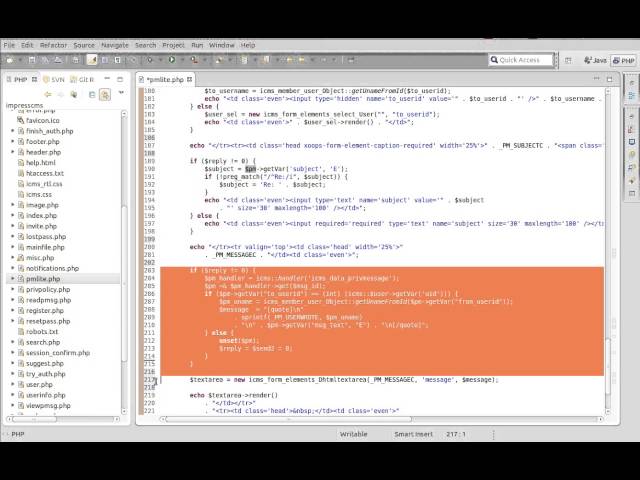The image size is (640, 480).
Task: Click the Collapse All icon in the explorer
Action: (92, 95)
